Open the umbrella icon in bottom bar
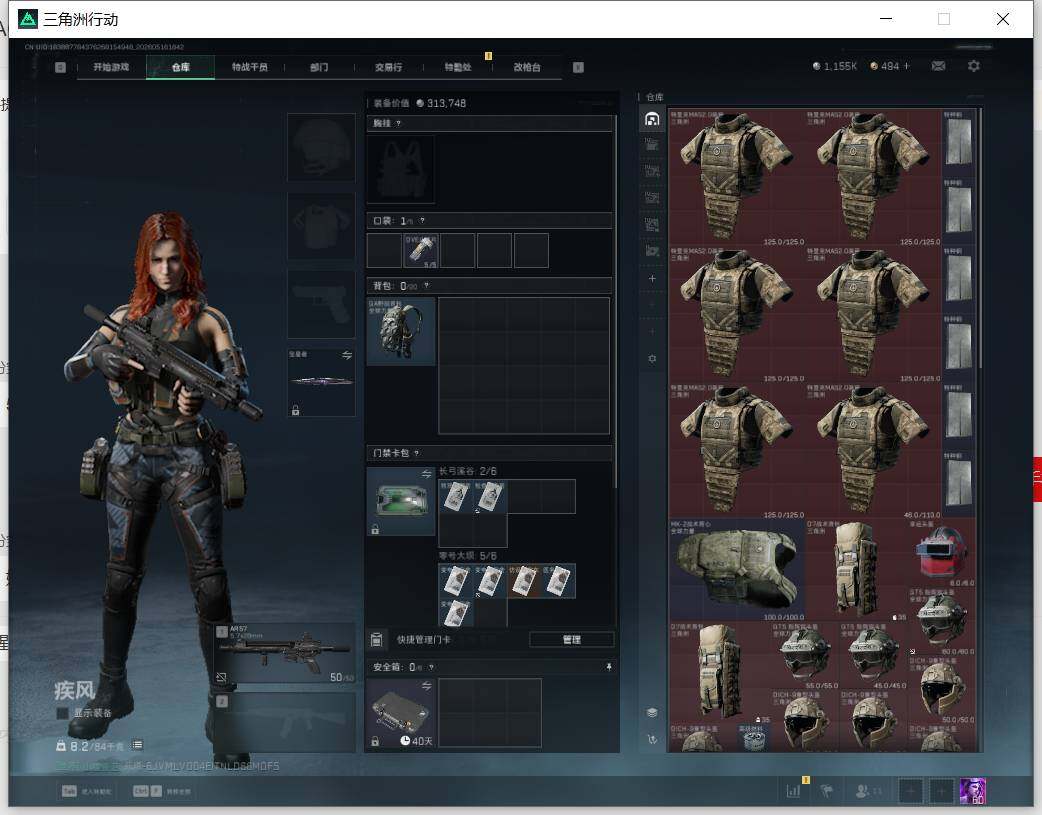Viewport: 1042px width, 815px height. pos(827,790)
